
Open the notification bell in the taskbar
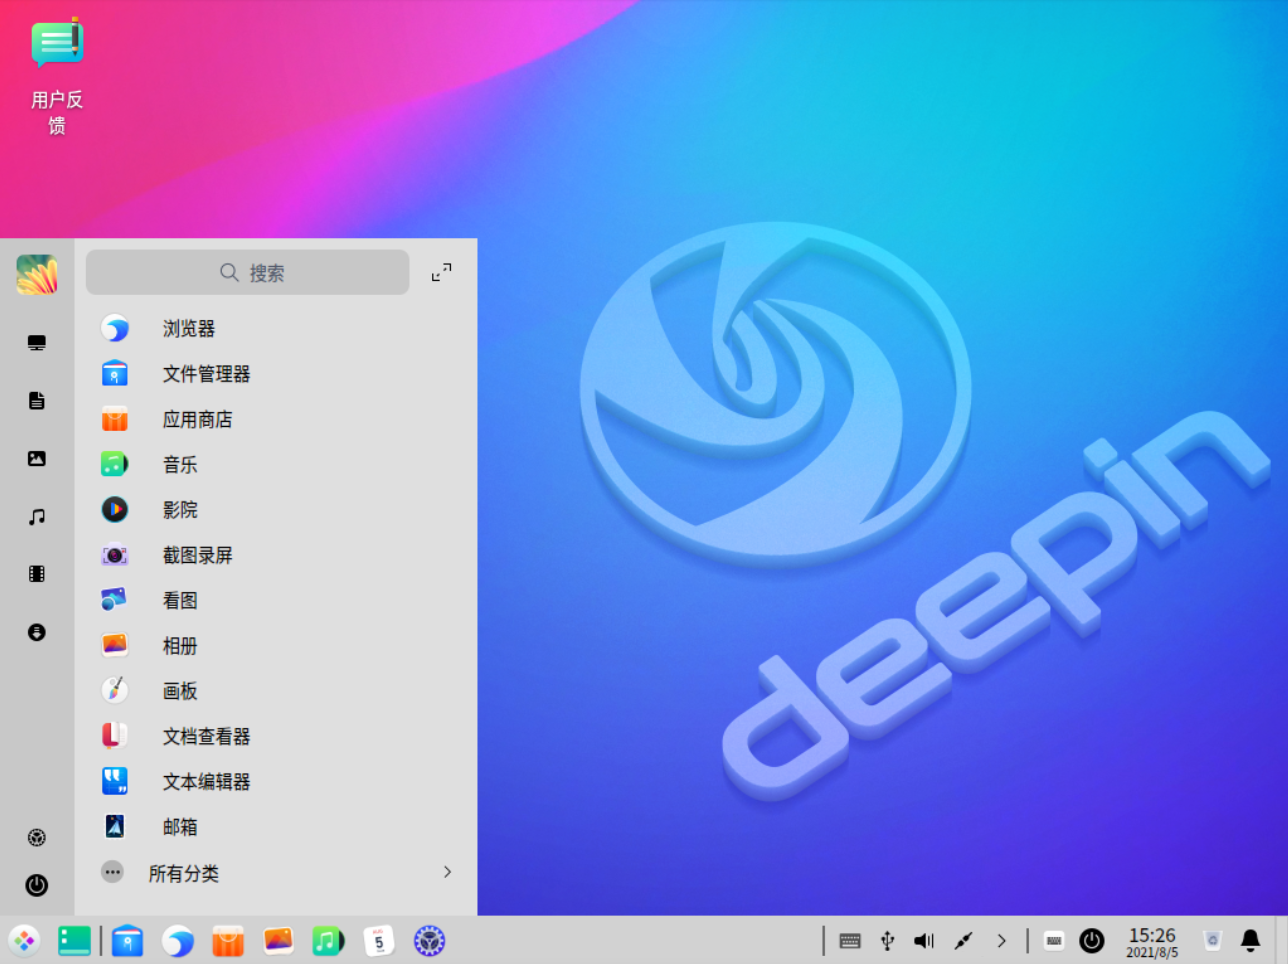tap(1250, 940)
